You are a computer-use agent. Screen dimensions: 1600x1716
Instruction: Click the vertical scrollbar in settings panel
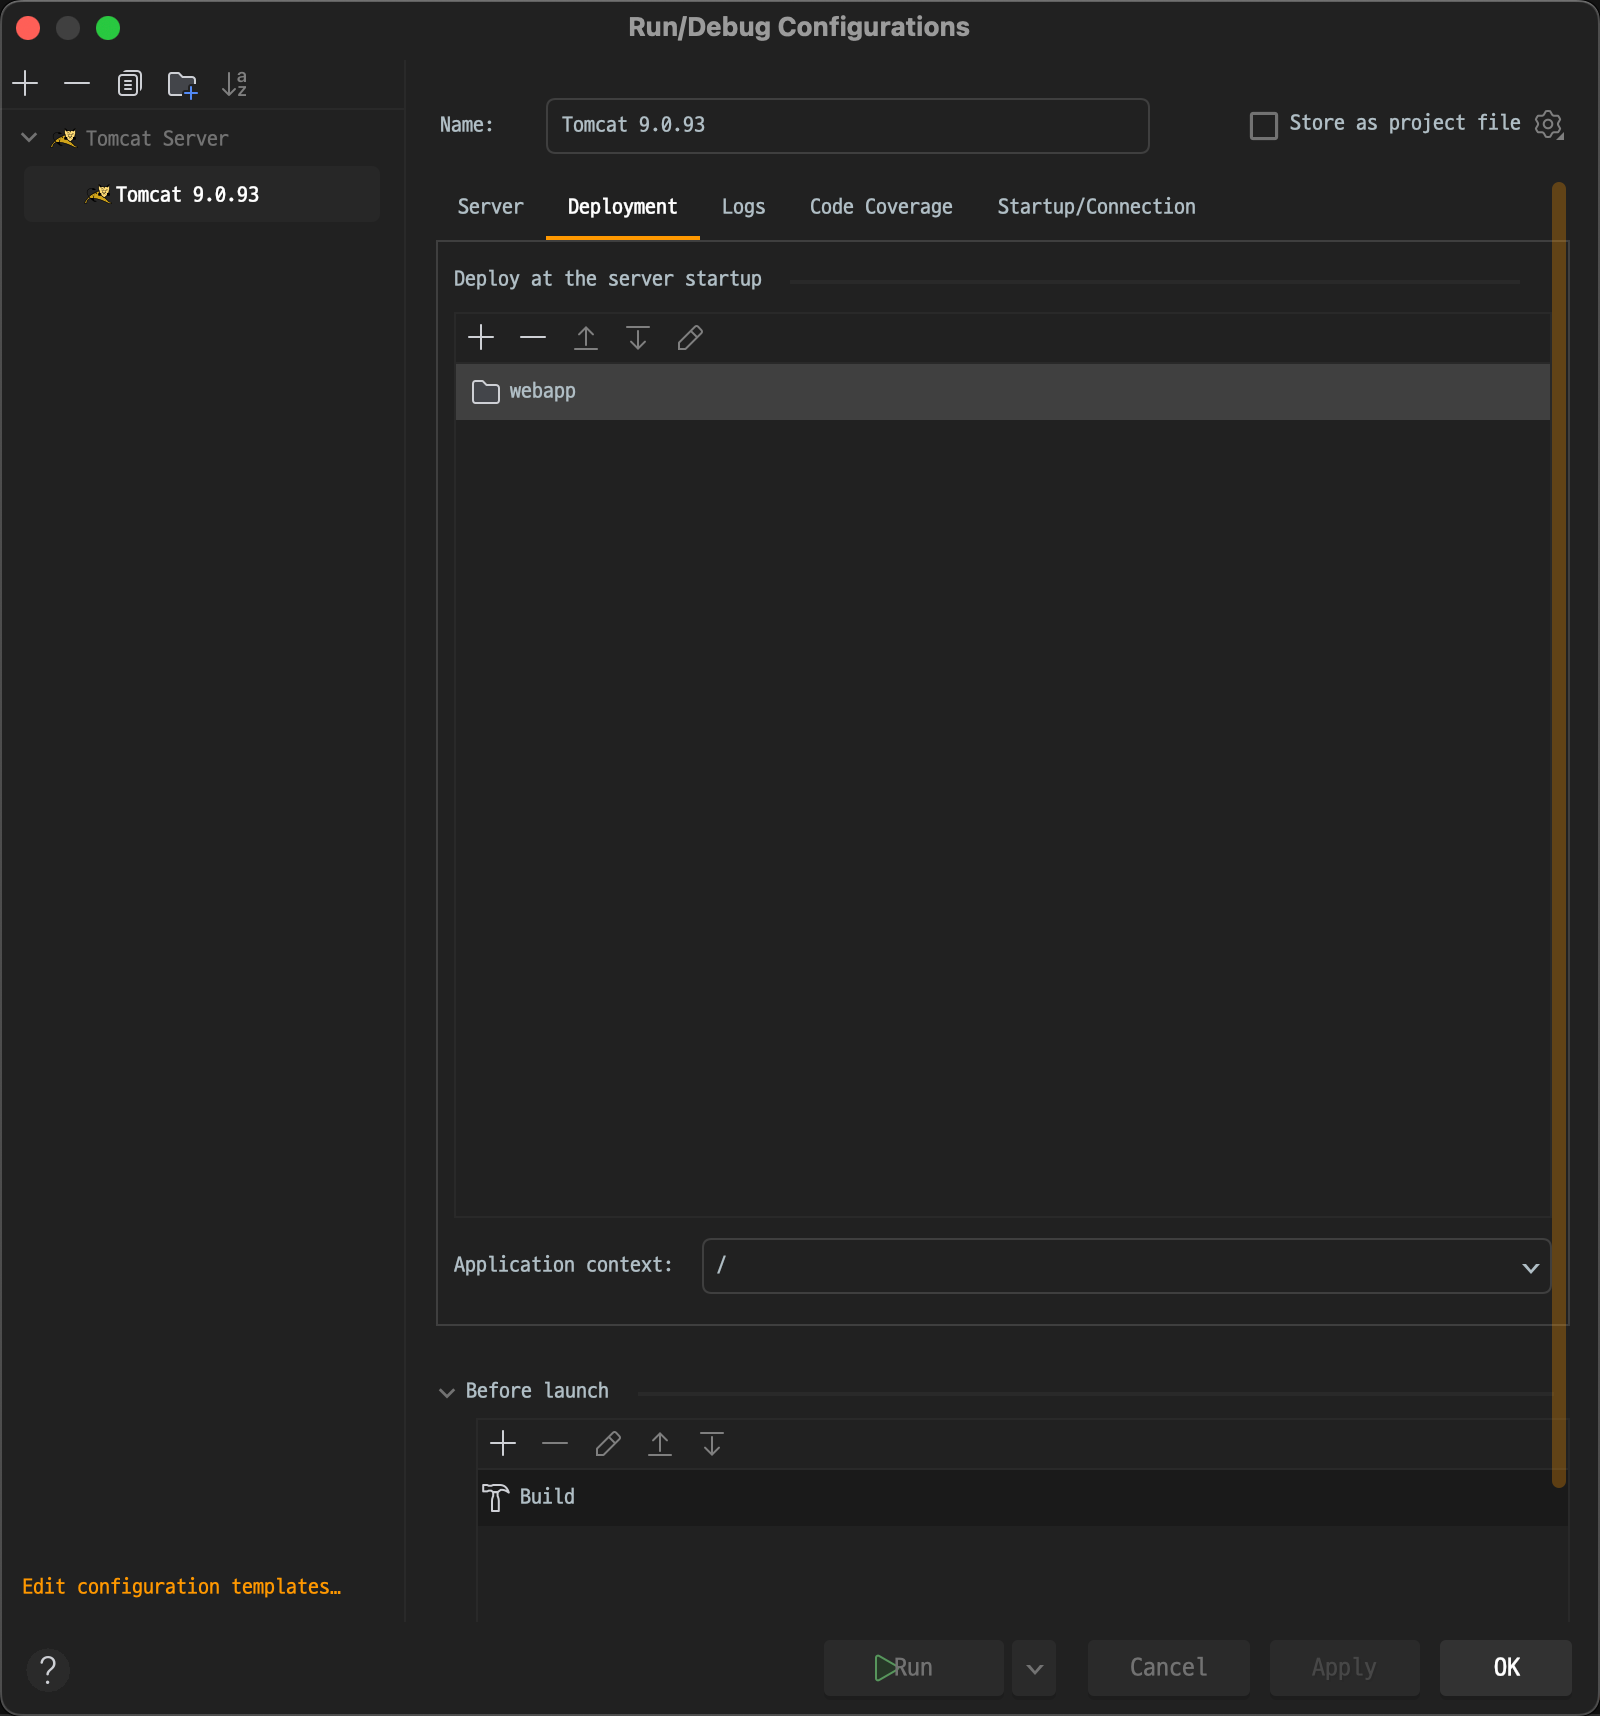[x=1558, y=834]
